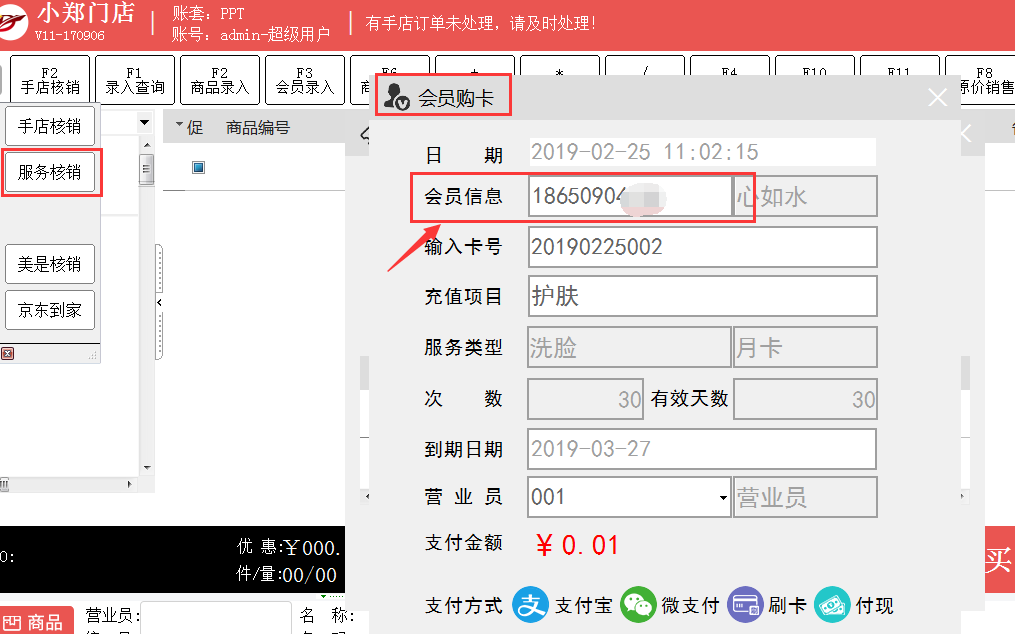The height and width of the screenshot is (634, 1015).
Task: Click the 商品 tab at bottom left
Action: 36,622
